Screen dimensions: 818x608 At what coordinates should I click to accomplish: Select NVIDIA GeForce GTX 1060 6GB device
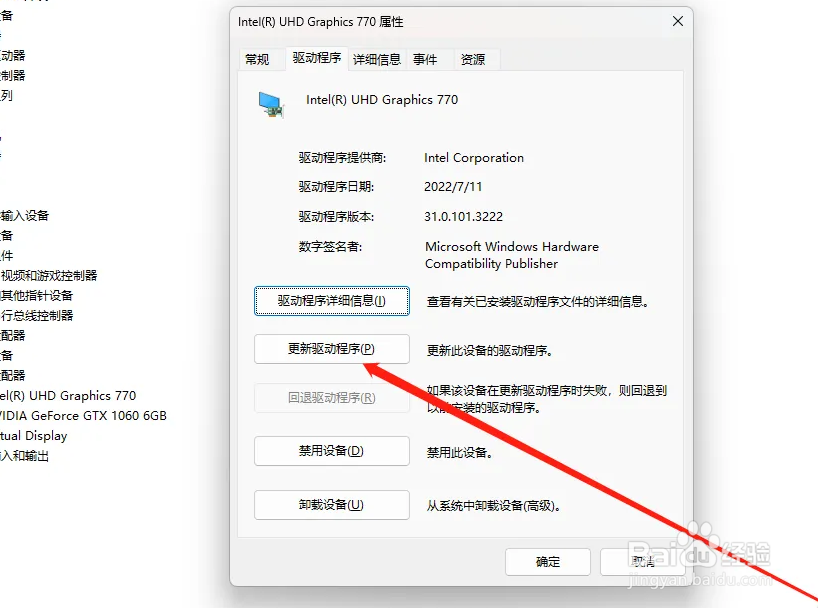click(x=83, y=416)
